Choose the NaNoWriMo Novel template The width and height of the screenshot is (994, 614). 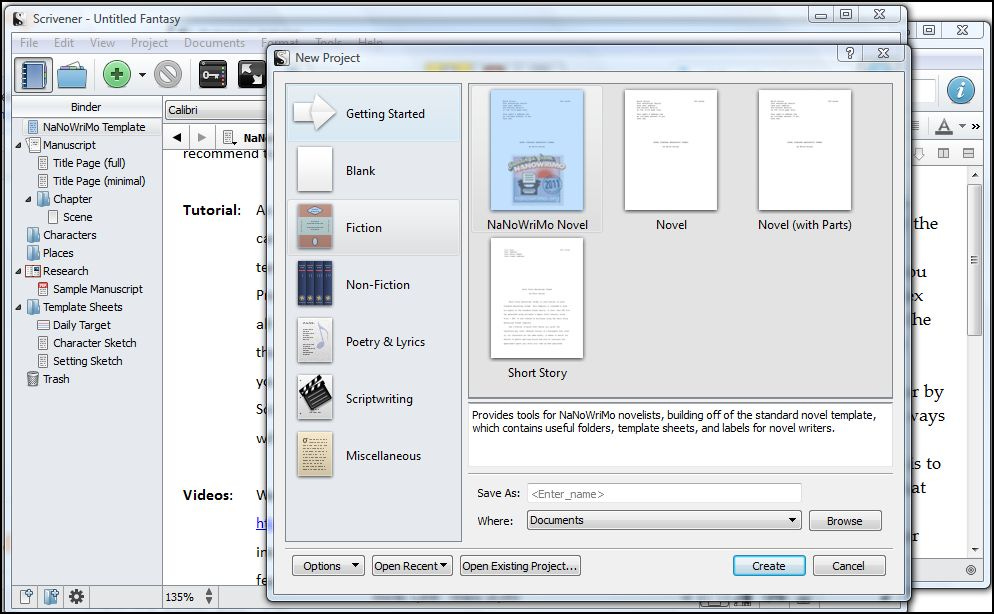tap(537, 160)
